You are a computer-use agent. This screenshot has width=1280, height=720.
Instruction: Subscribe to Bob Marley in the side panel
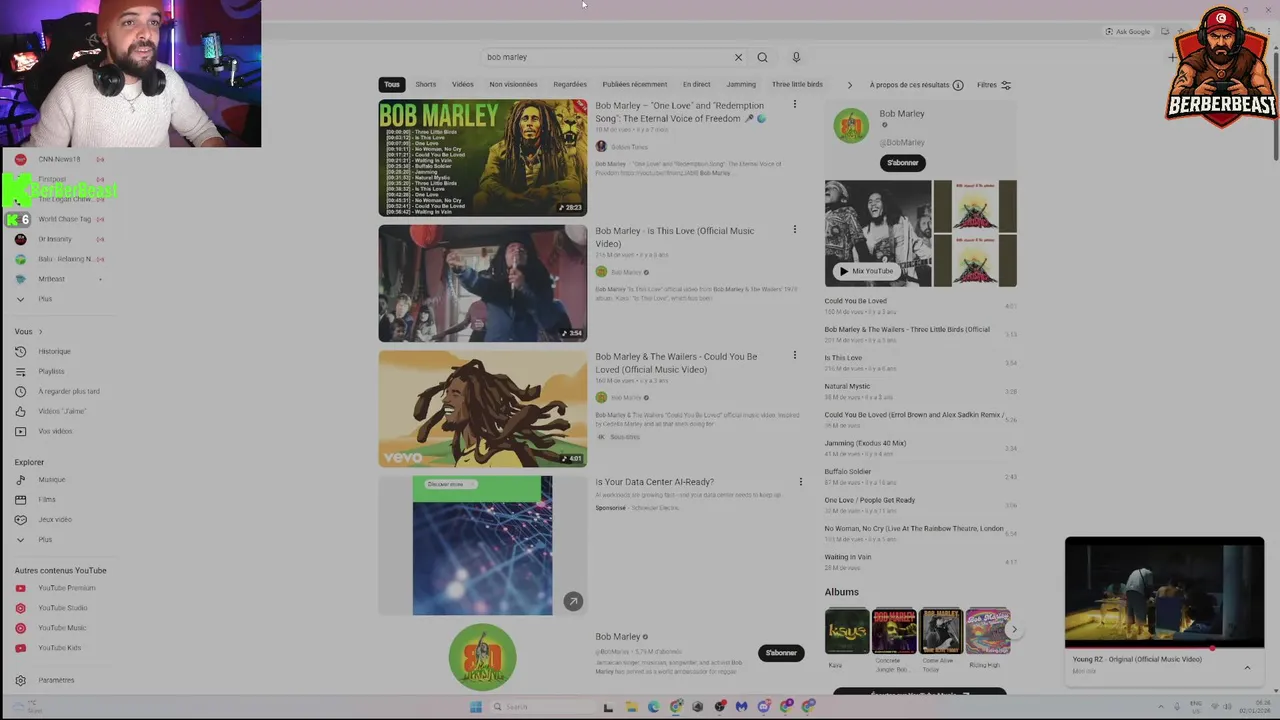coord(902,163)
